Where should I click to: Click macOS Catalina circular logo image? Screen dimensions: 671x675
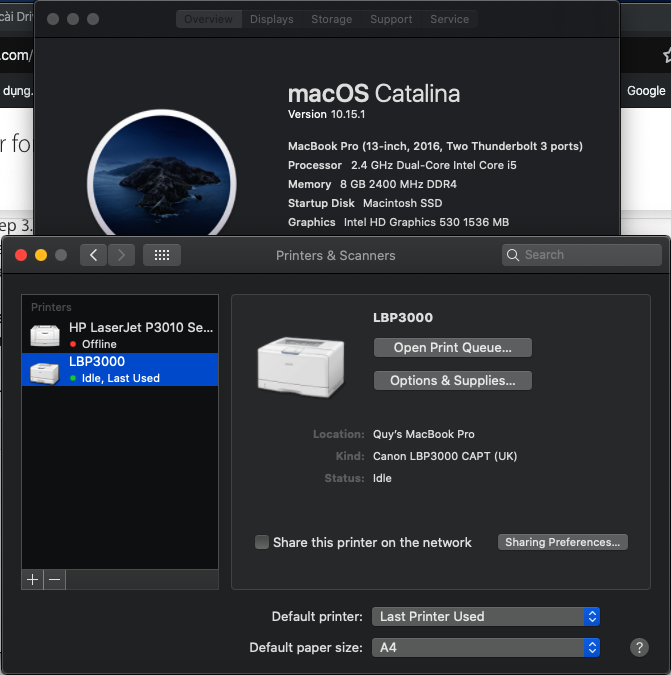(x=162, y=172)
